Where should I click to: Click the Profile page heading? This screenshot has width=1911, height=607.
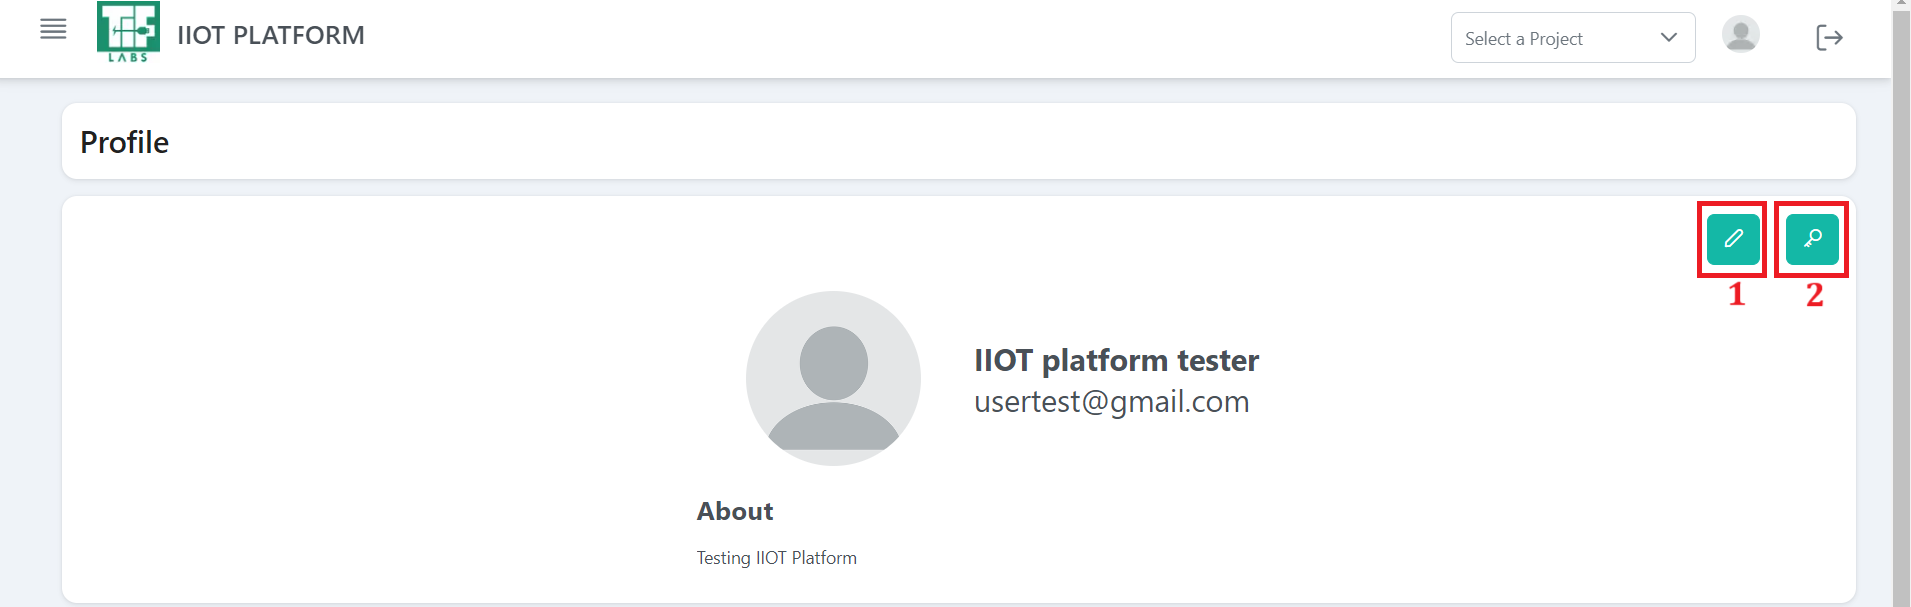tap(125, 143)
